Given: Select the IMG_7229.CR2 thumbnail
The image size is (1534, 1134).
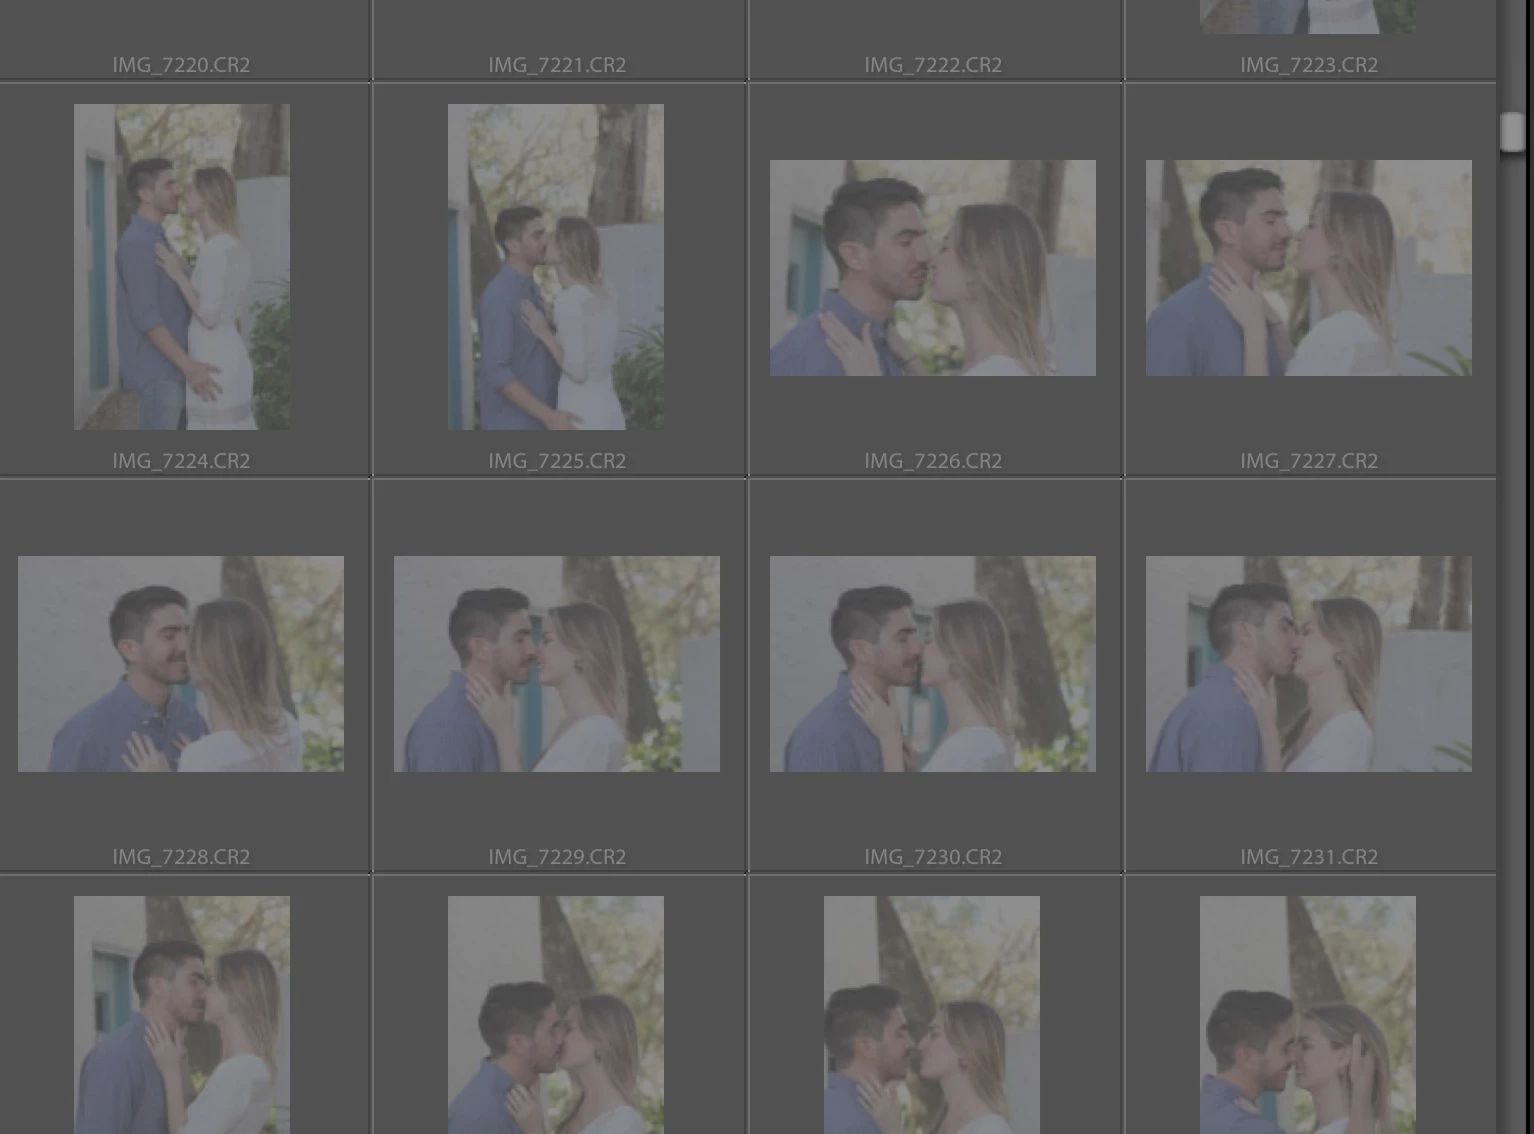Looking at the screenshot, I should tap(557, 664).
